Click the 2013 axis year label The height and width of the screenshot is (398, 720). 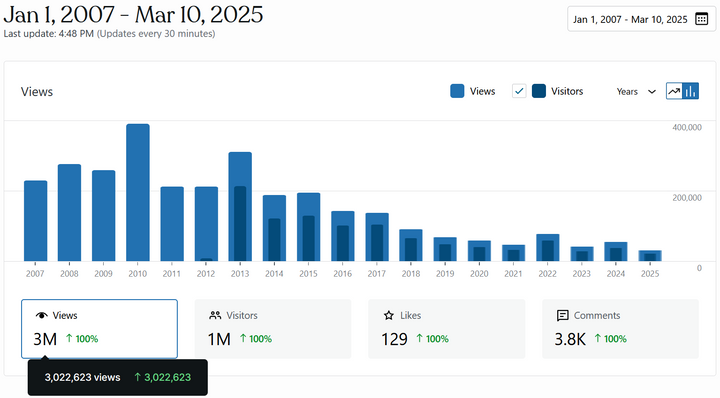240,274
